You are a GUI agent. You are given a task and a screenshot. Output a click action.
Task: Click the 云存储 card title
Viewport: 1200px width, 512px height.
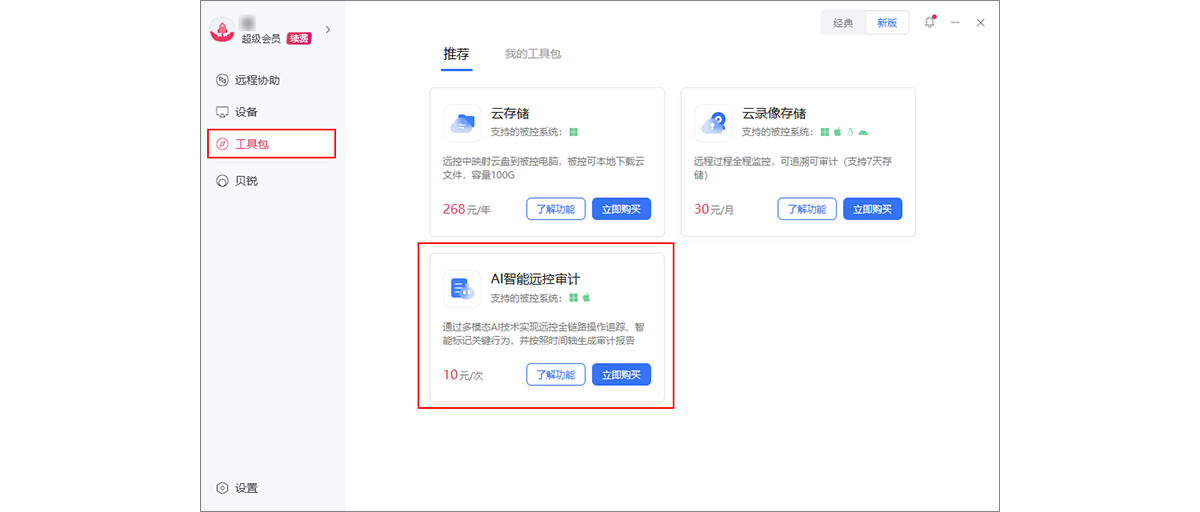click(x=510, y=114)
